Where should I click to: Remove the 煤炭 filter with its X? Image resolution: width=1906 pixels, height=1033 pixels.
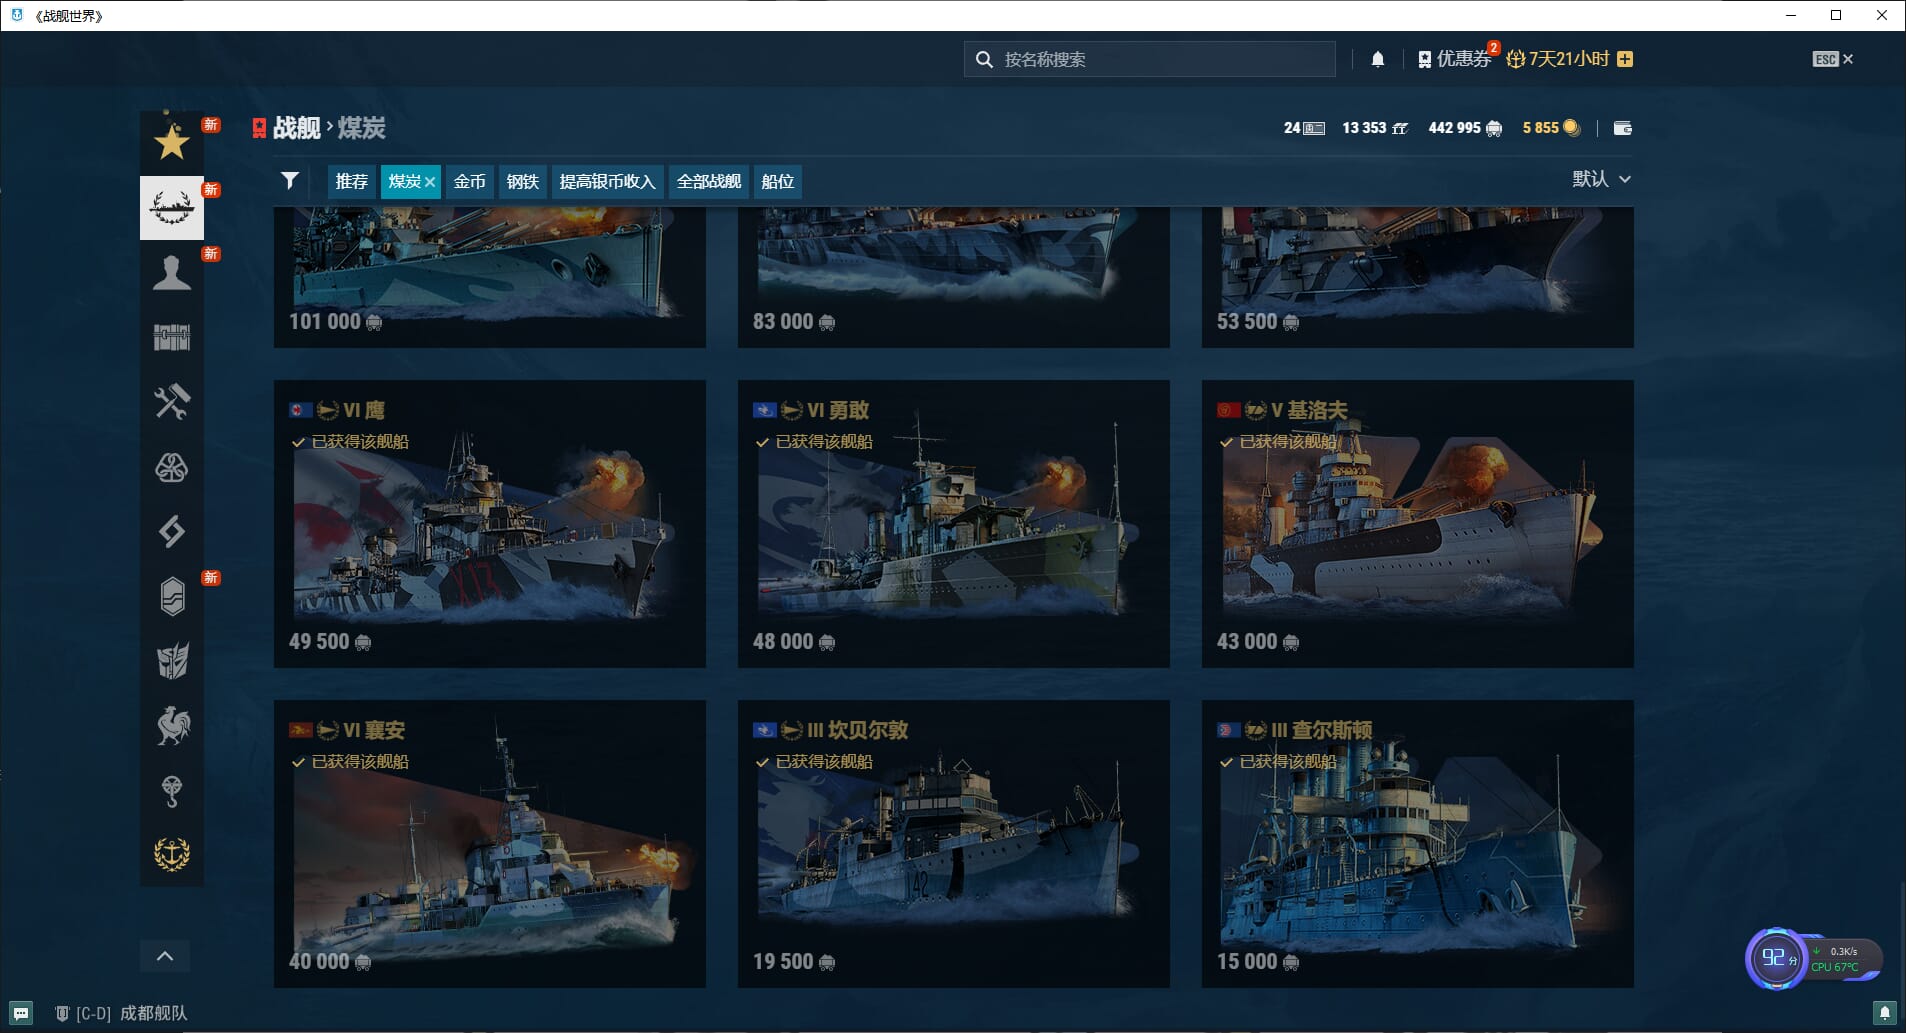(x=430, y=182)
